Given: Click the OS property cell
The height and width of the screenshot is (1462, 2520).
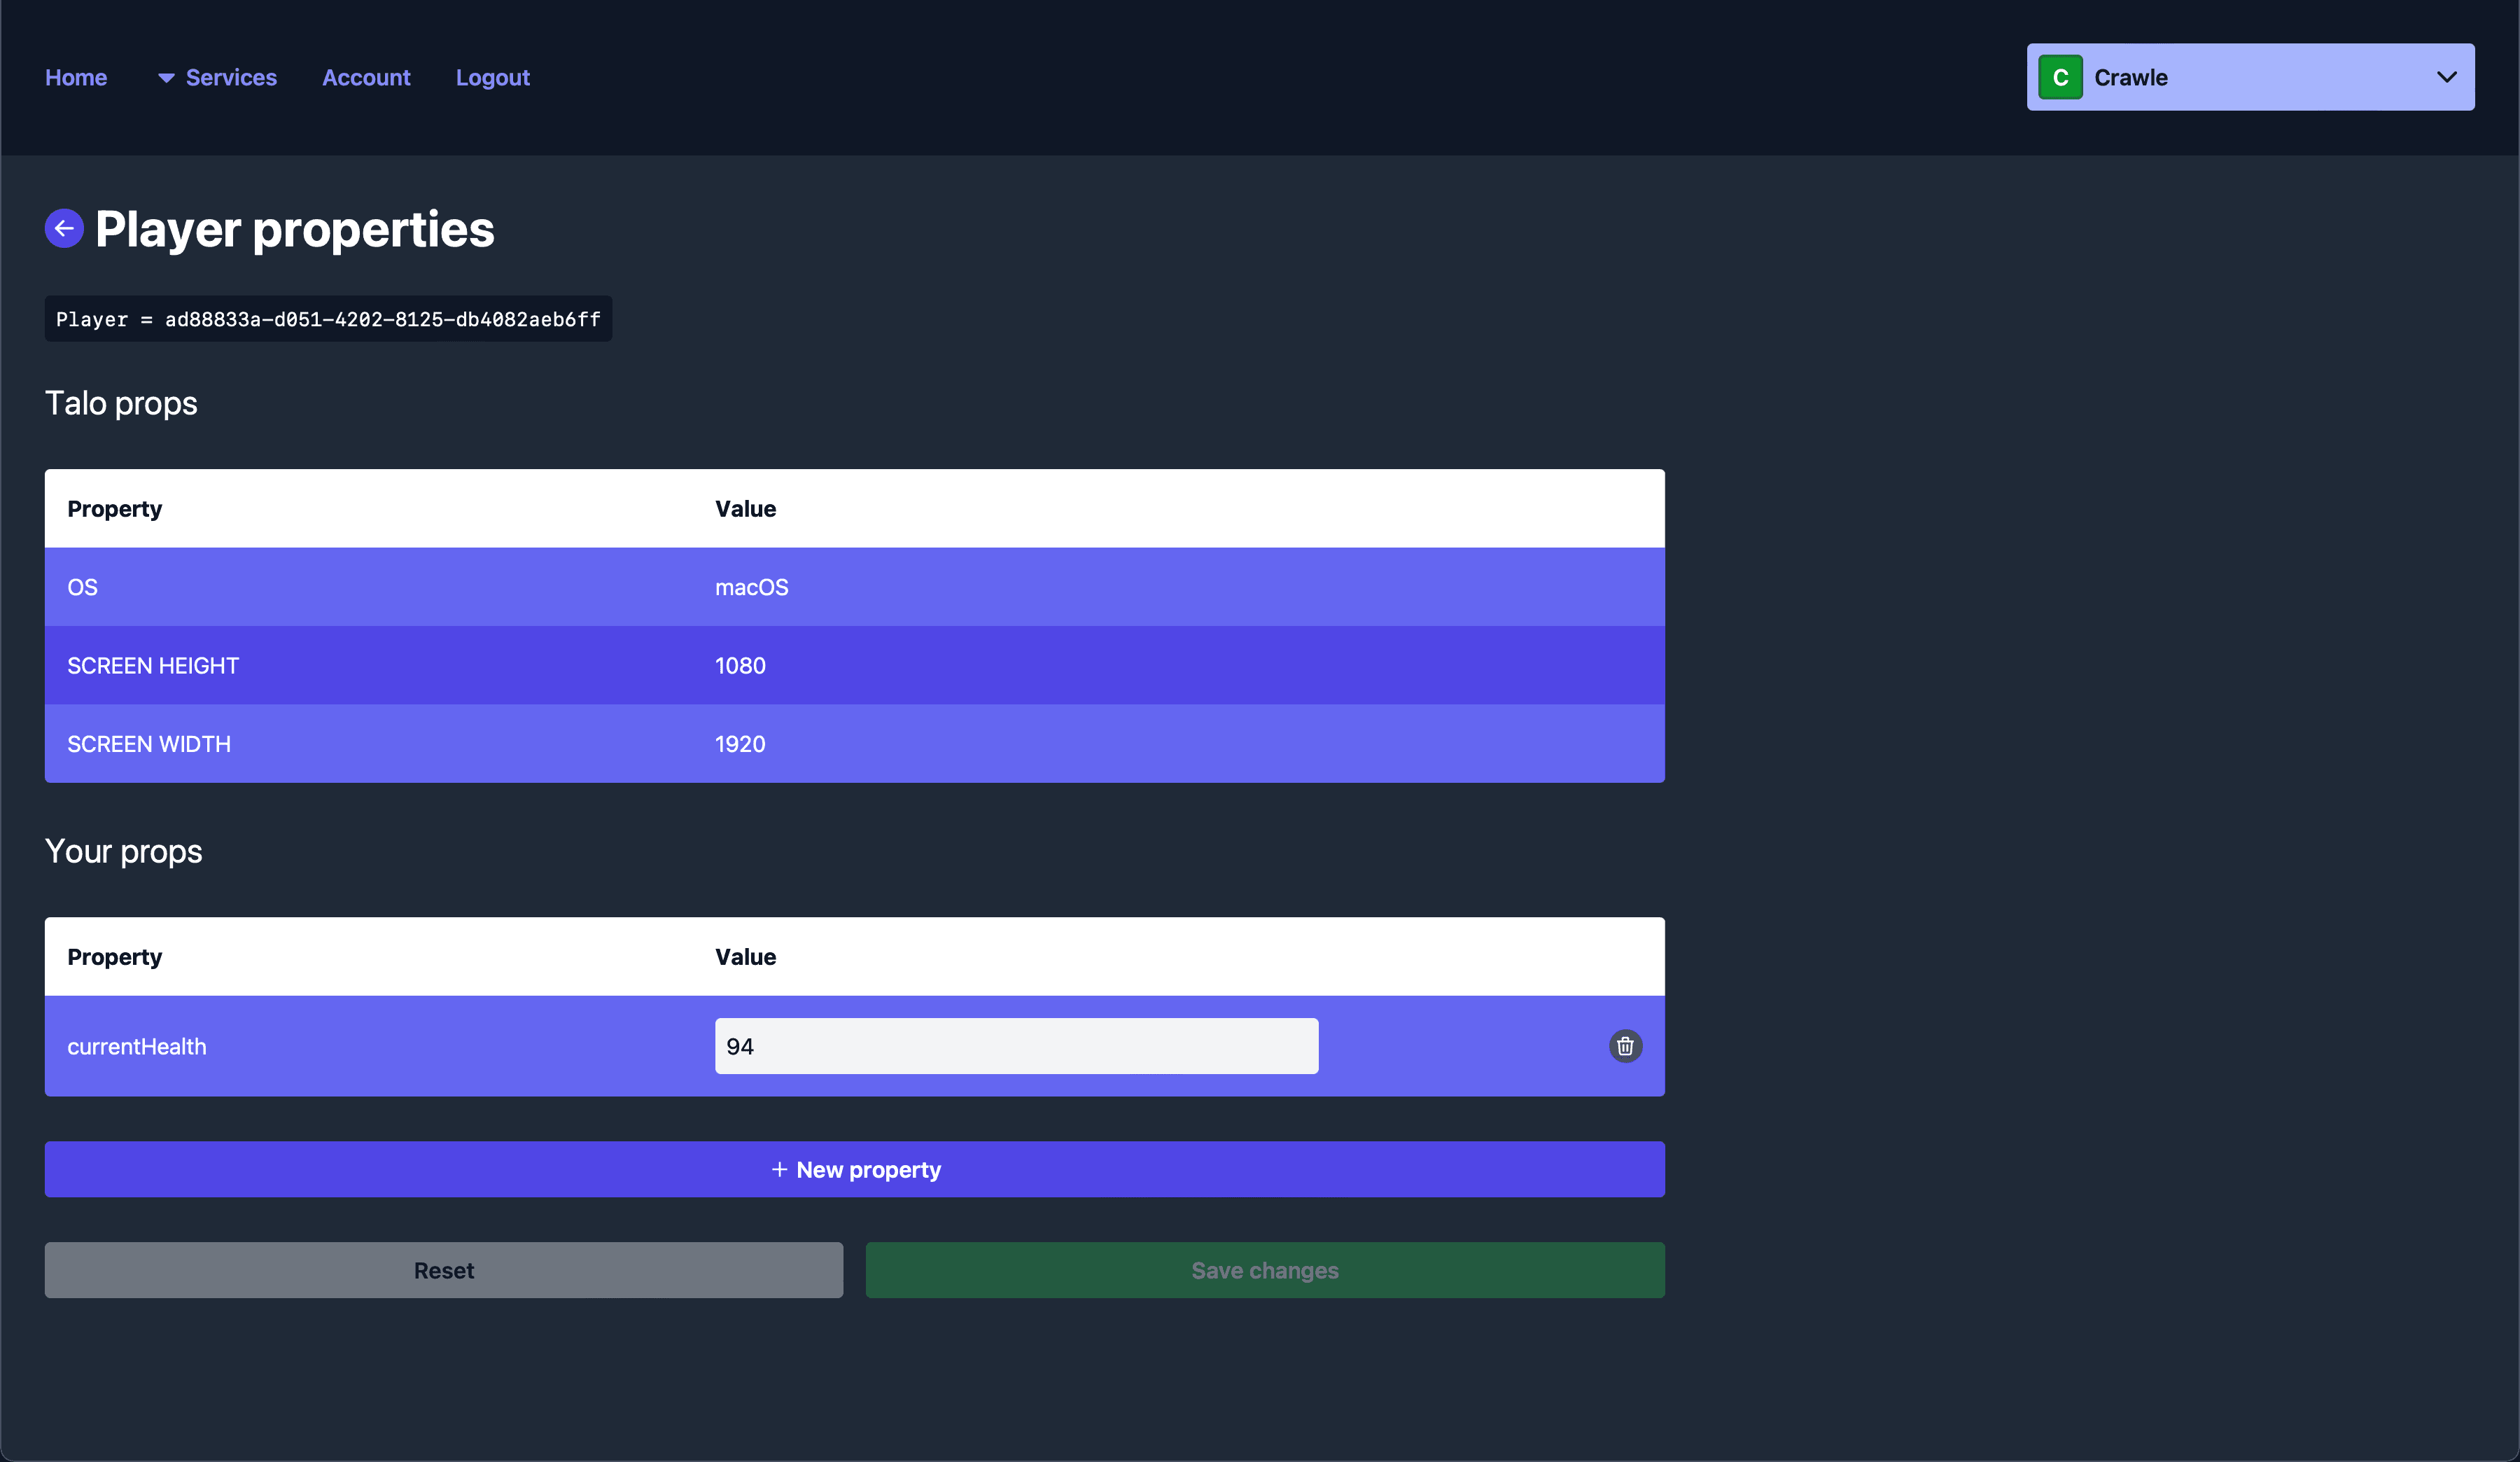Looking at the screenshot, I should (x=83, y=587).
